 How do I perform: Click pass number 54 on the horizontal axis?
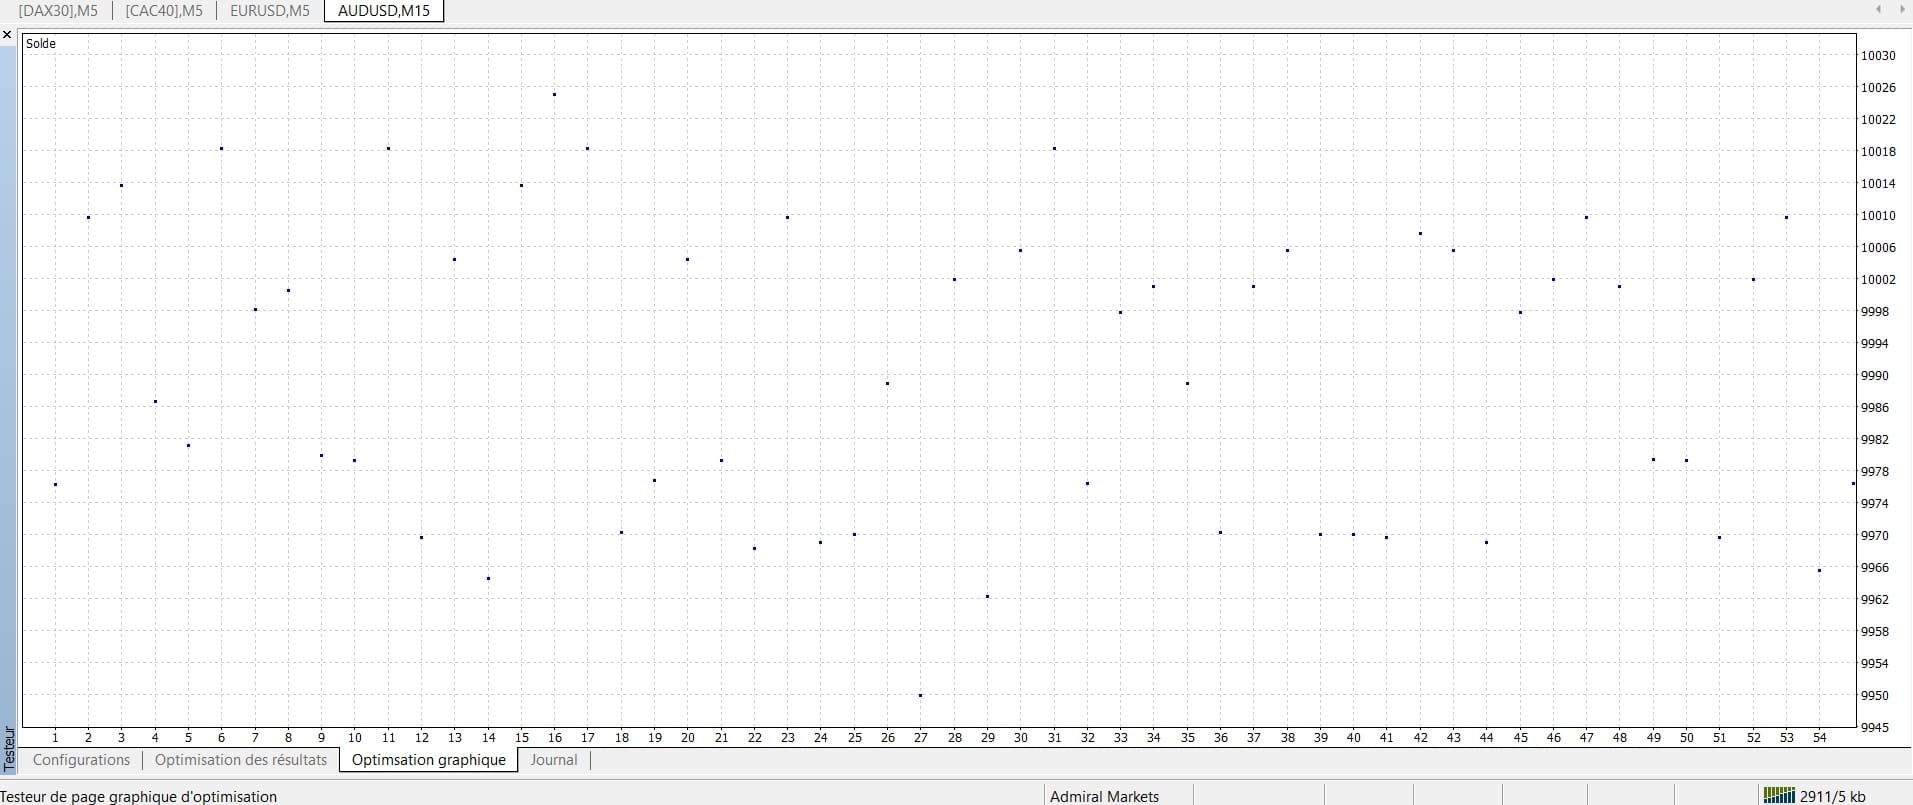(1820, 738)
